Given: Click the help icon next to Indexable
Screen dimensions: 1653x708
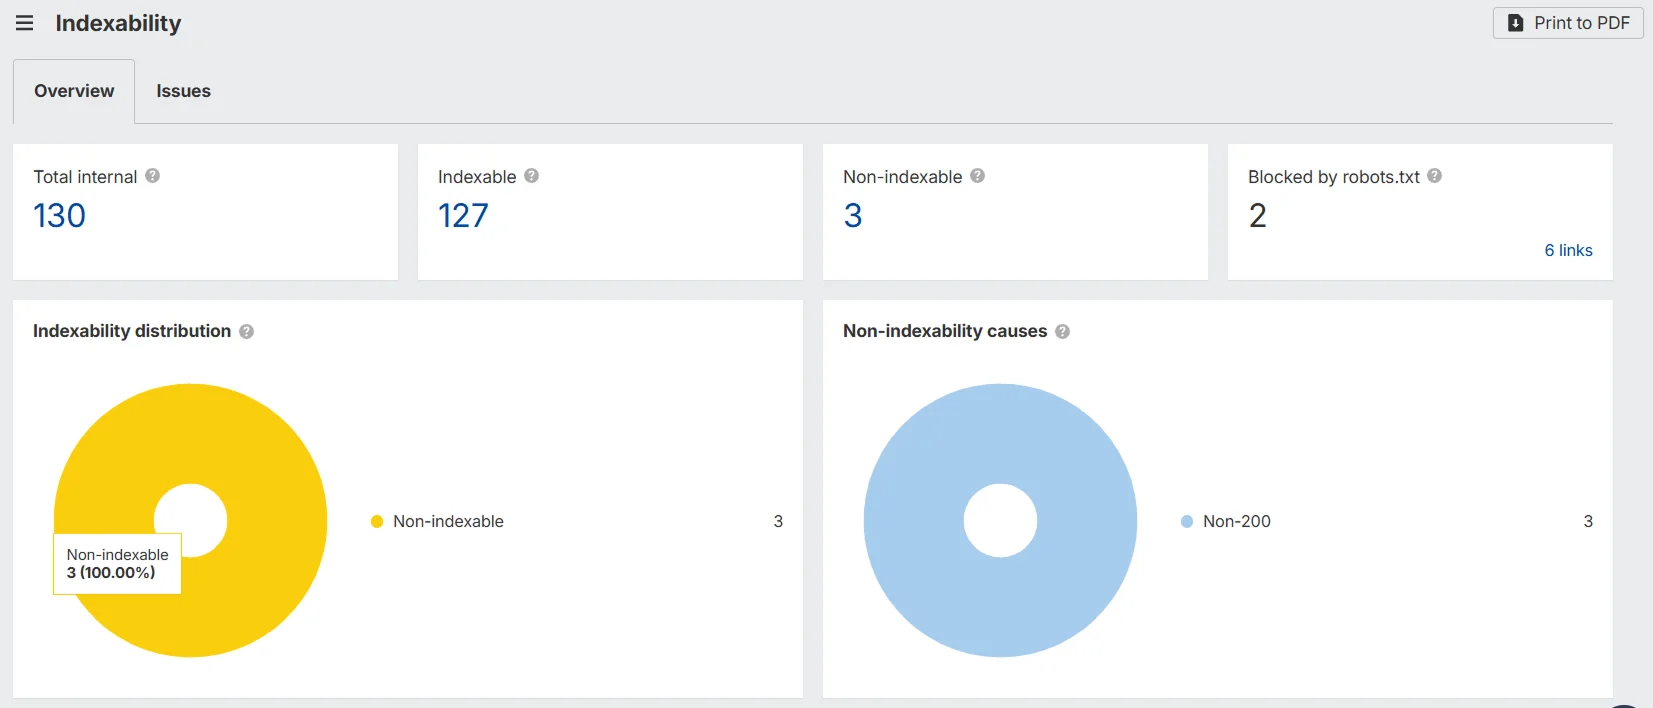Looking at the screenshot, I should pos(531,176).
